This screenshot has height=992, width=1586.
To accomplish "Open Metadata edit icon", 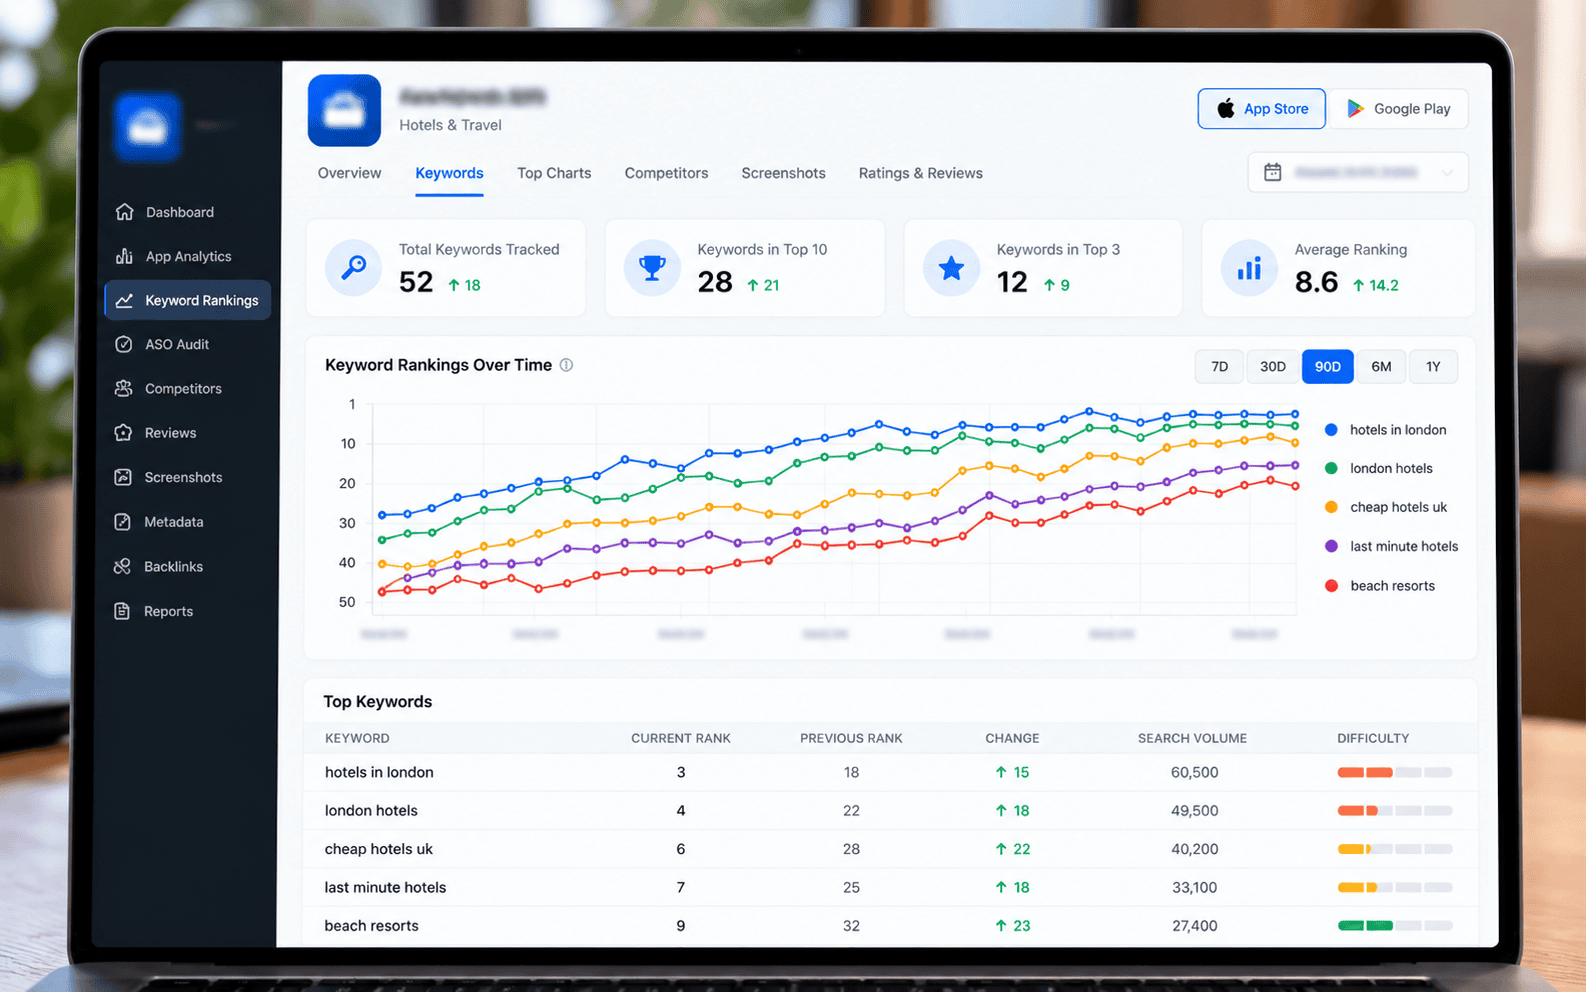I will coord(122,521).
